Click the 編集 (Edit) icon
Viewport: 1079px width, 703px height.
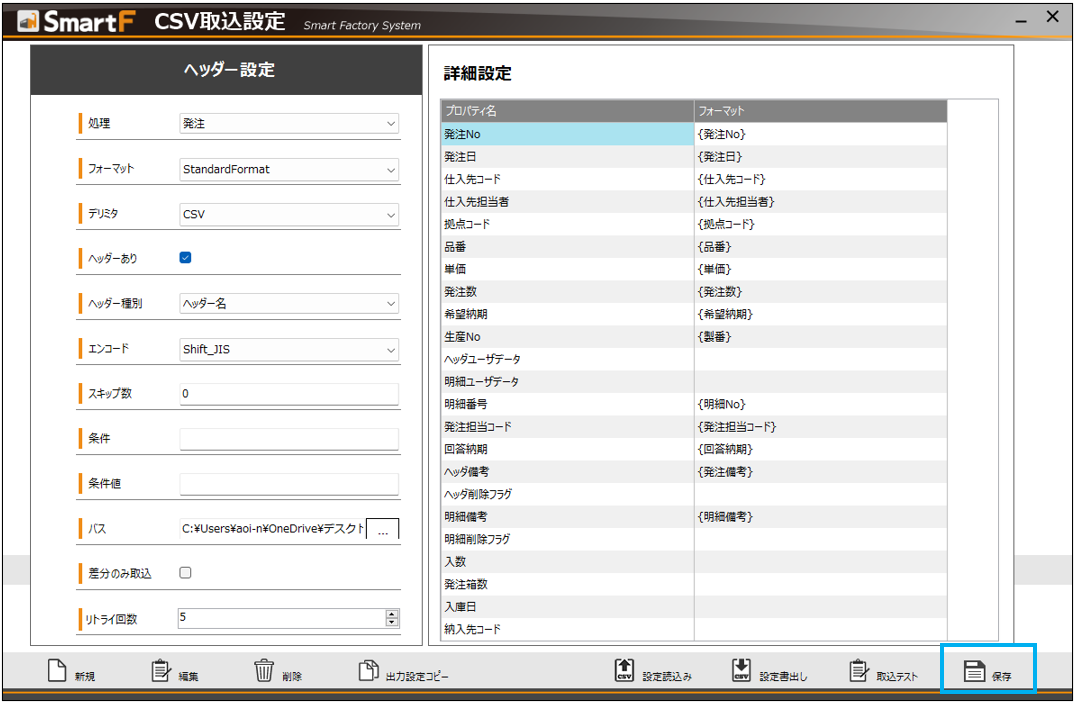[x=161, y=672]
